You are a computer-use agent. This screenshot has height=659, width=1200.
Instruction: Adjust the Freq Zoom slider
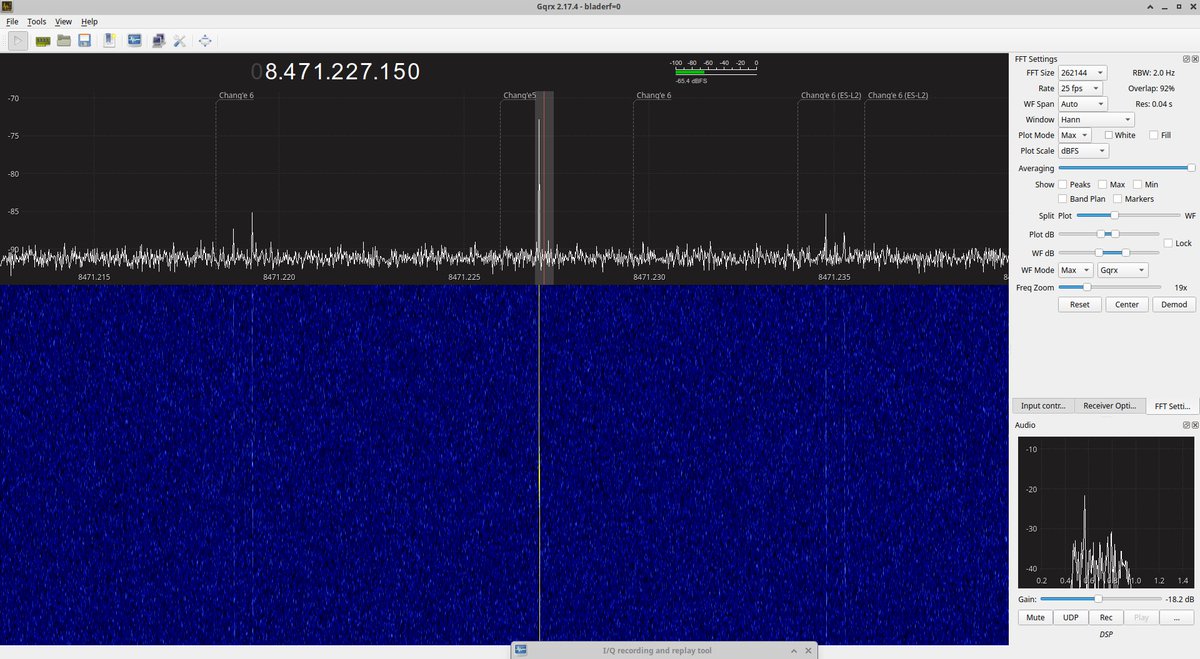pyautogui.click(x=1110, y=287)
